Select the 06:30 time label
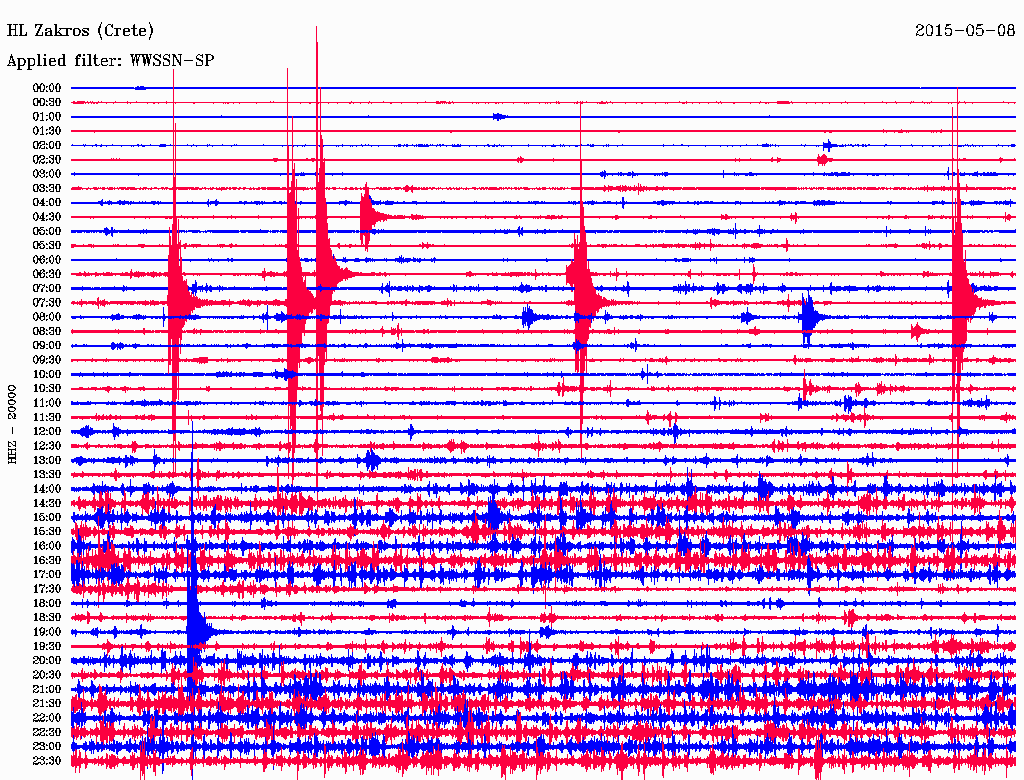Image resolution: width=1024 pixels, height=780 pixels. click(47, 274)
